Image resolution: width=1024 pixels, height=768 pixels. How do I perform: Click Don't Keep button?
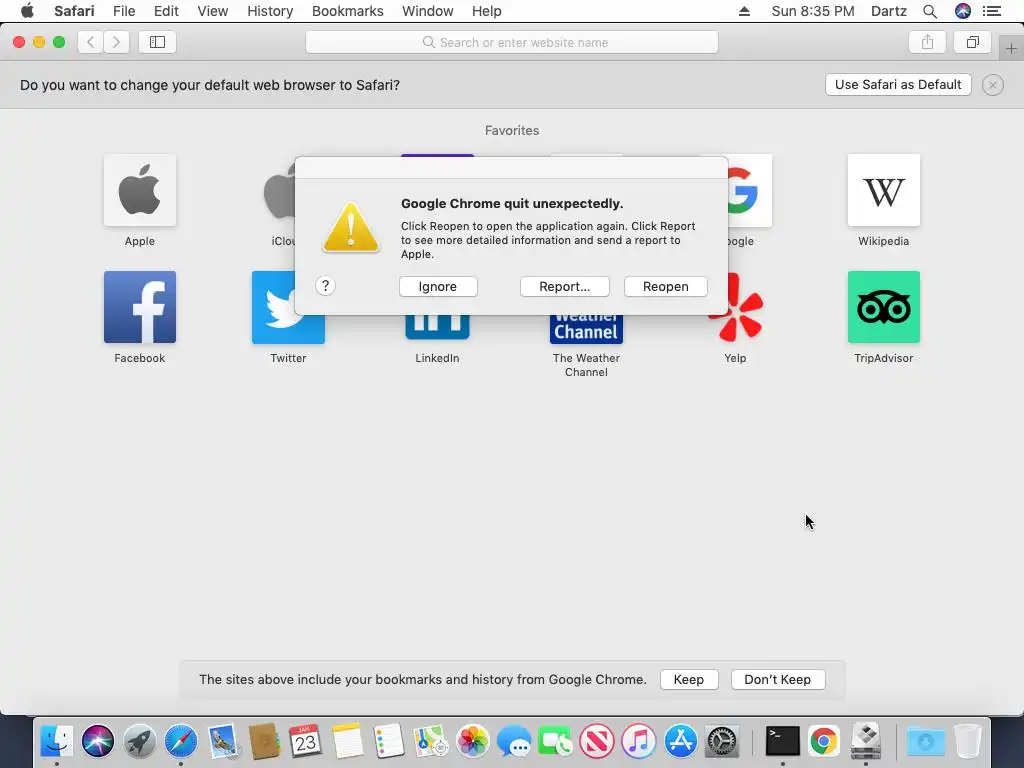778,679
